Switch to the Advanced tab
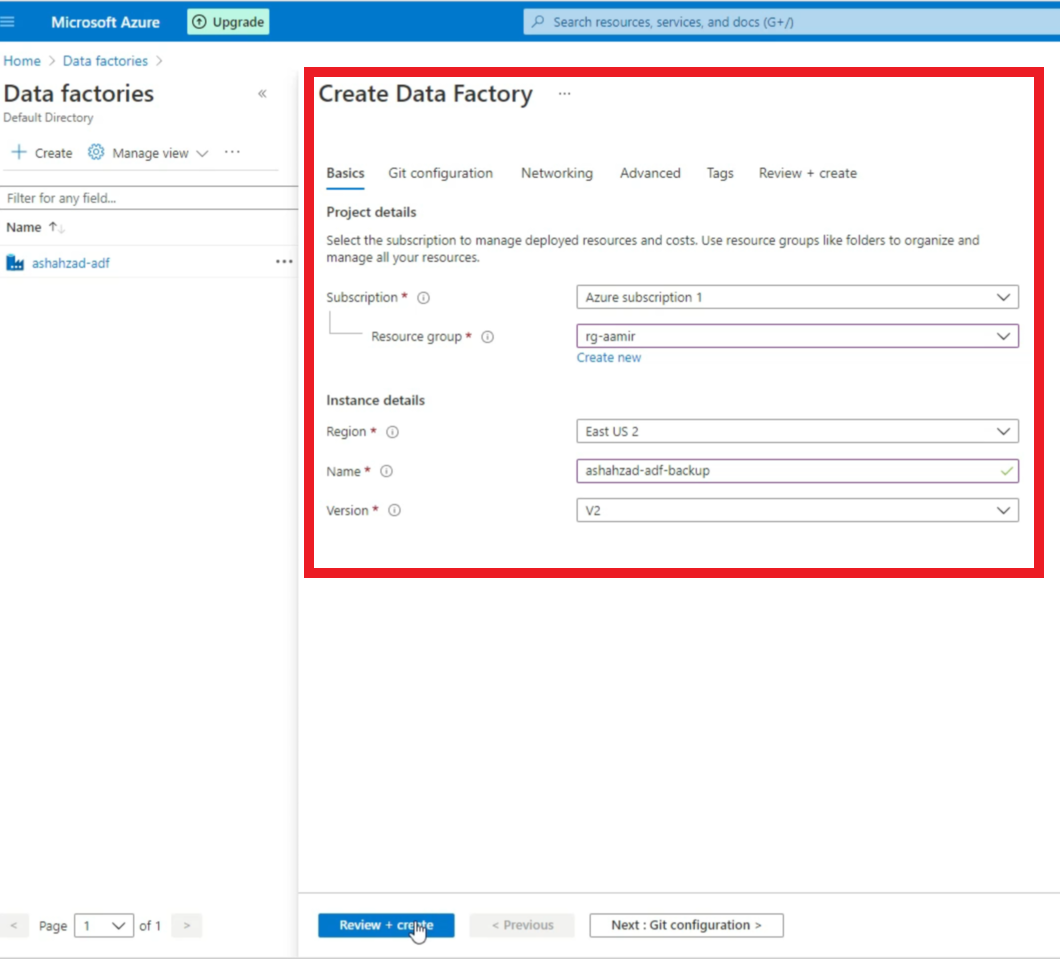This screenshot has height=959, width=1060. [650, 173]
